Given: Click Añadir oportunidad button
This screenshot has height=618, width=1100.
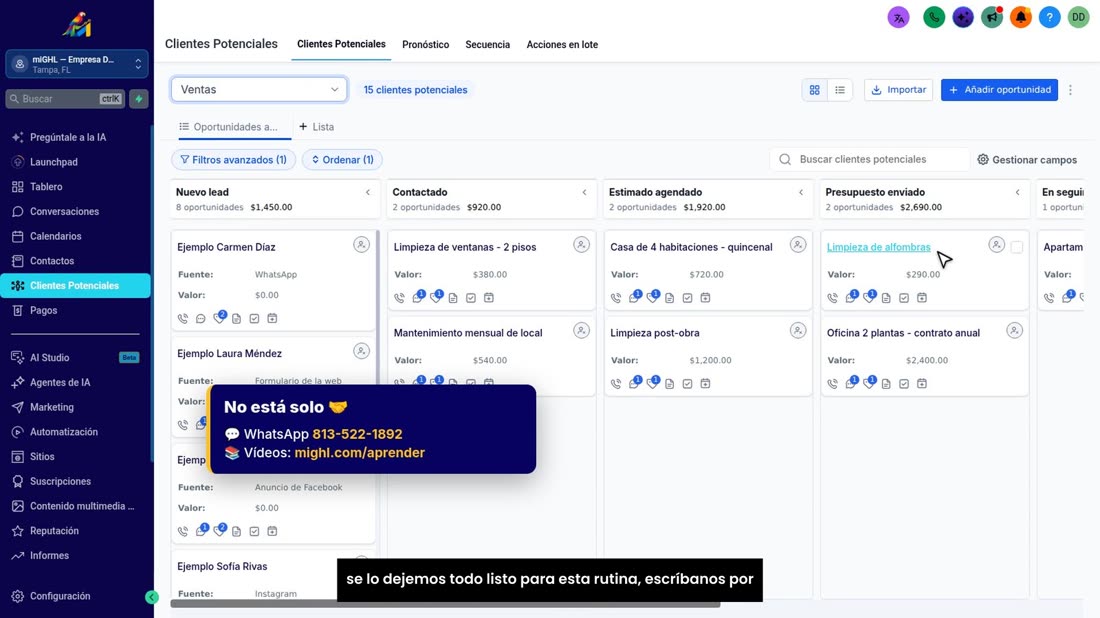Looking at the screenshot, I should tap(999, 90).
